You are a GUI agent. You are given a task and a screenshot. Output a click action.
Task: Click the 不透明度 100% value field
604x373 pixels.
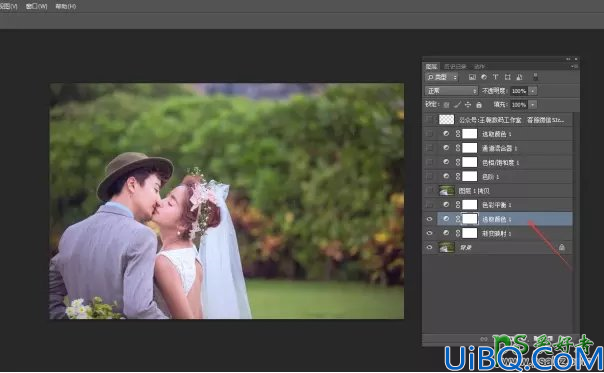pyautogui.click(x=519, y=91)
